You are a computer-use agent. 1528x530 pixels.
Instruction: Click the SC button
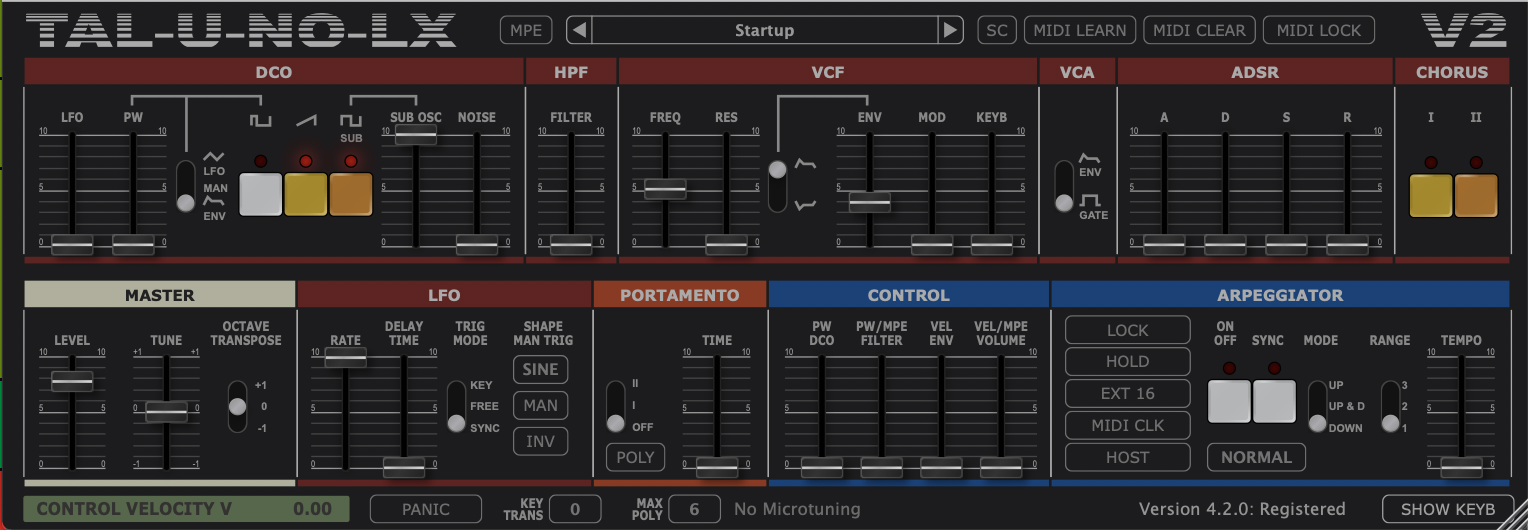(x=997, y=30)
